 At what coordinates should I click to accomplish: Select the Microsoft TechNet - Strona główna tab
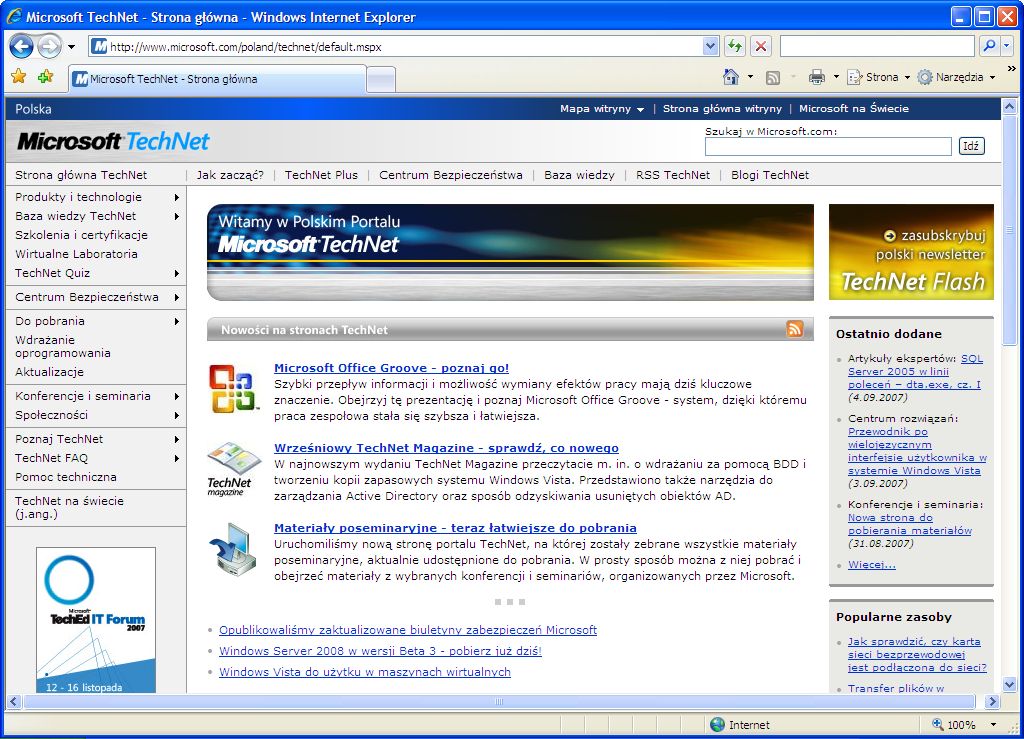(x=217, y=79)
